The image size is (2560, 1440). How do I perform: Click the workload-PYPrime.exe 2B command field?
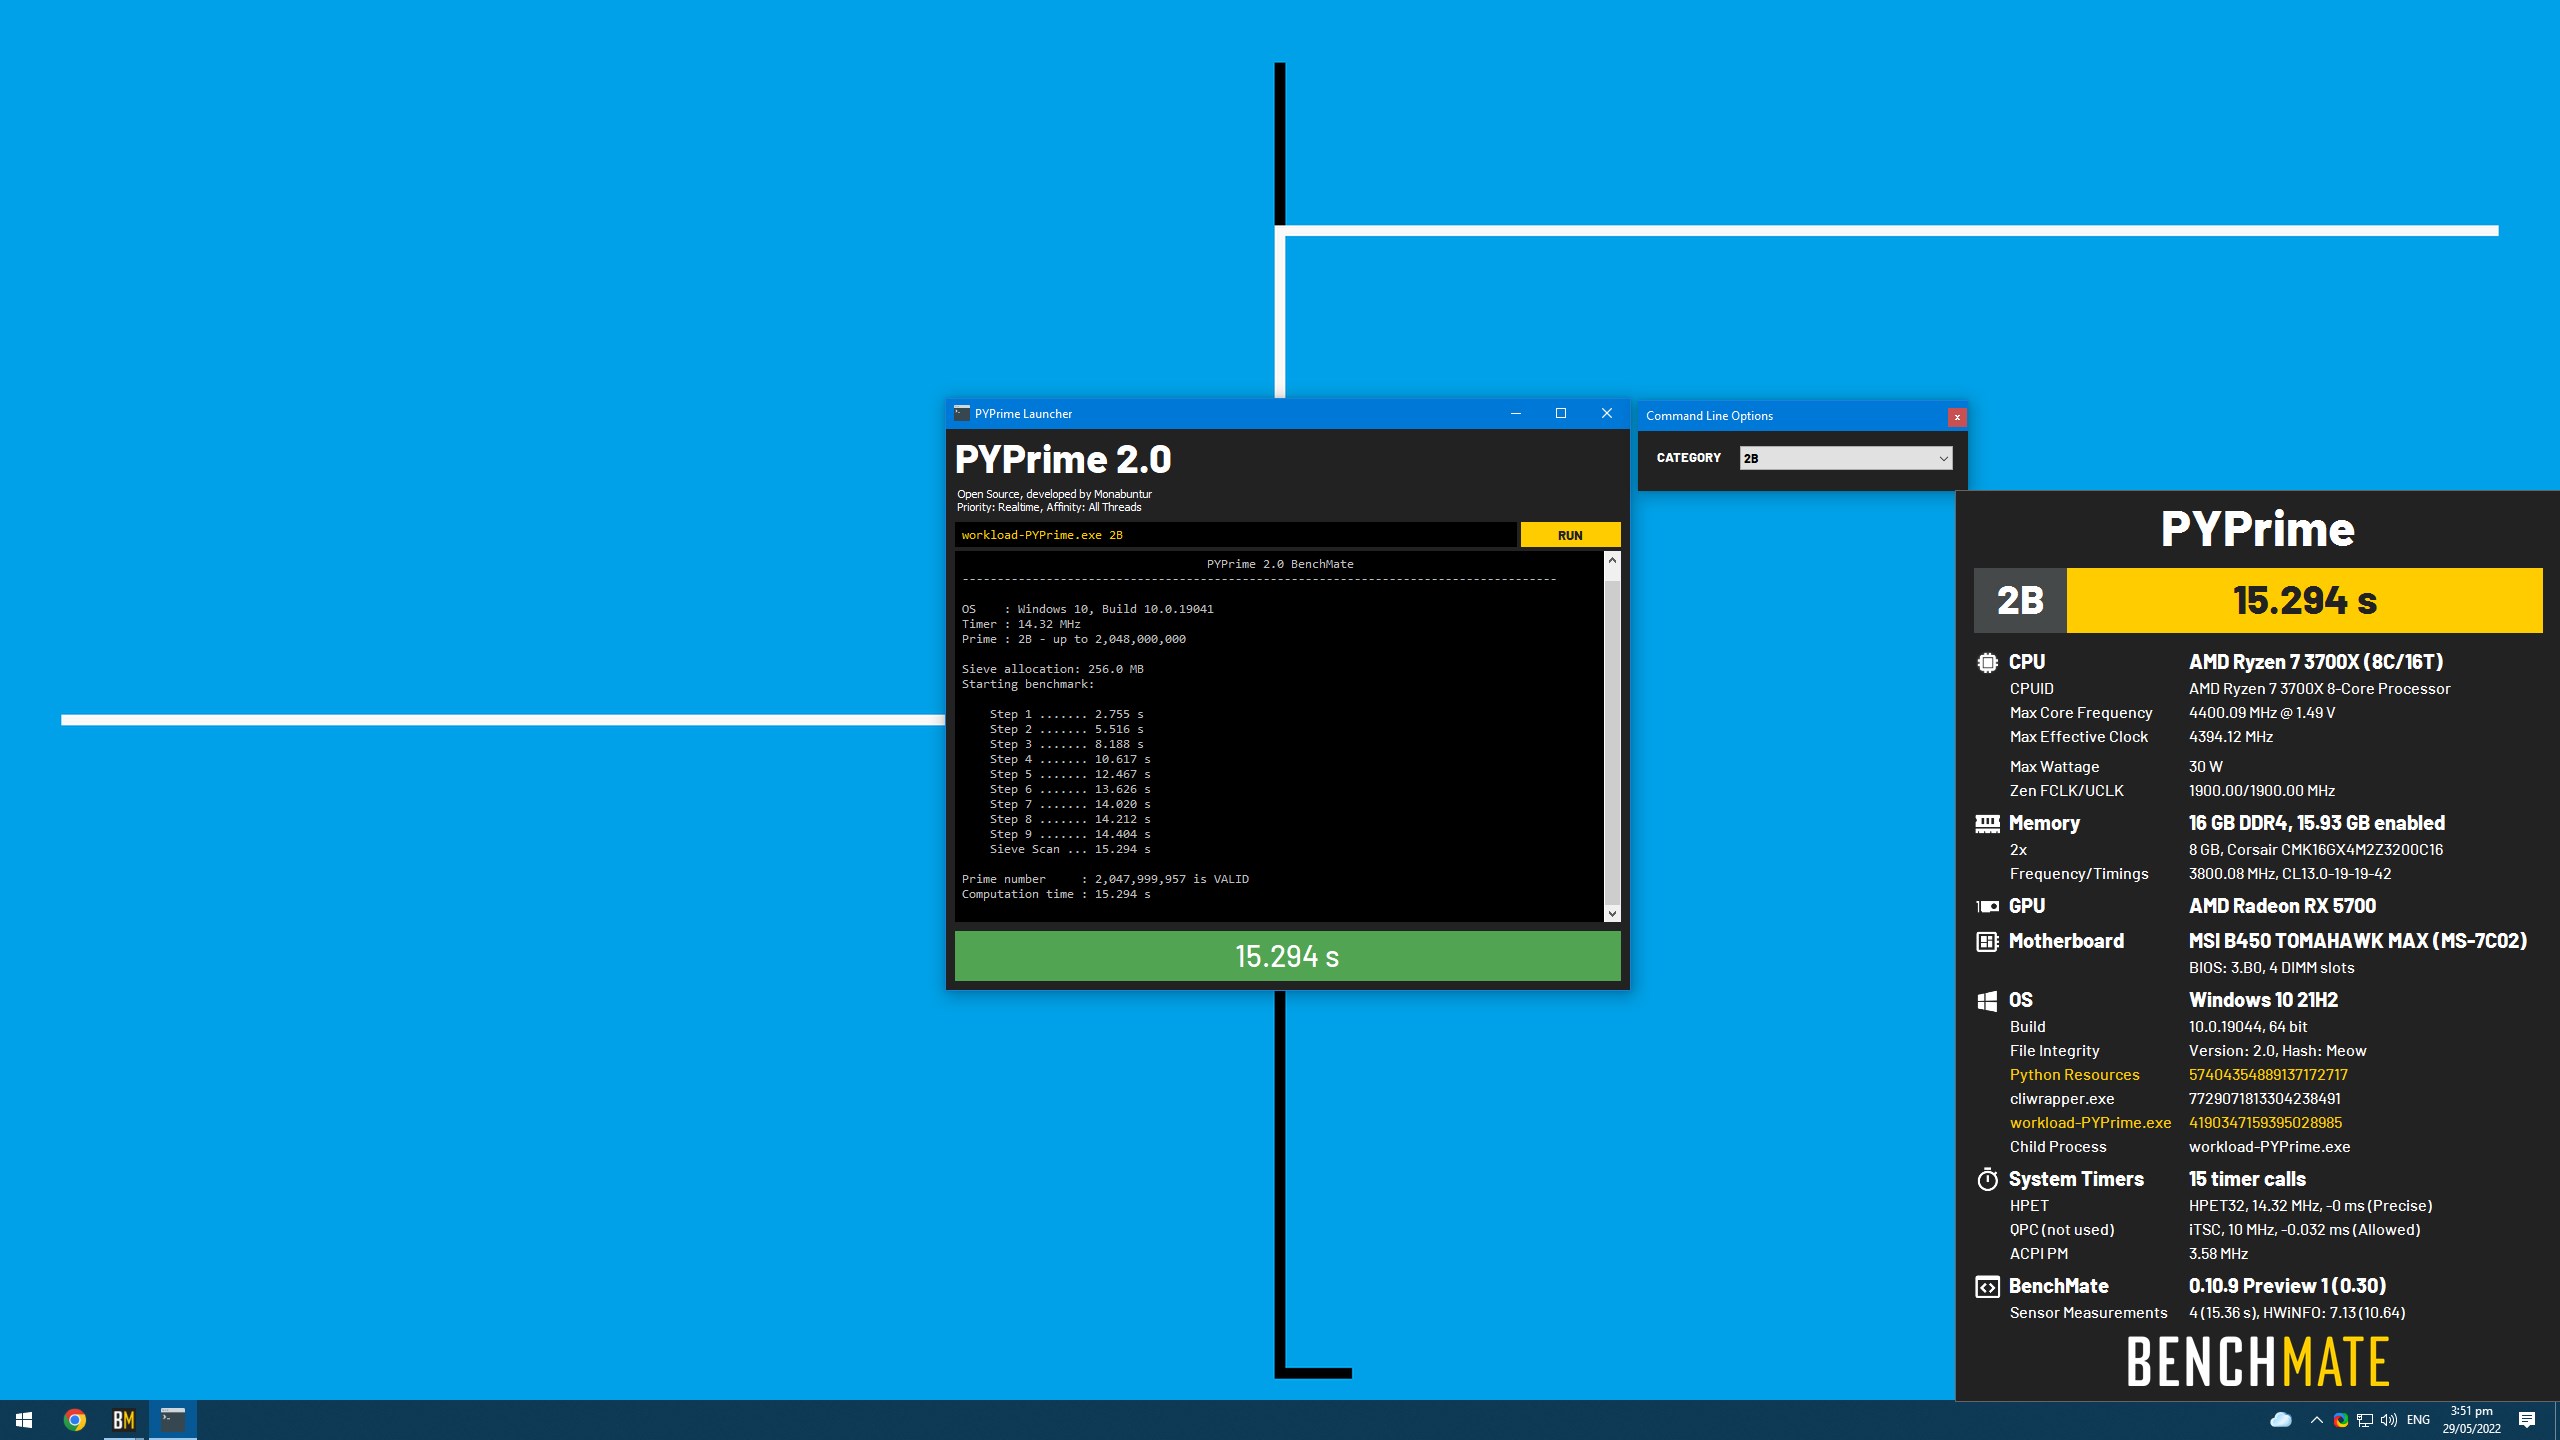(1235, 535)
